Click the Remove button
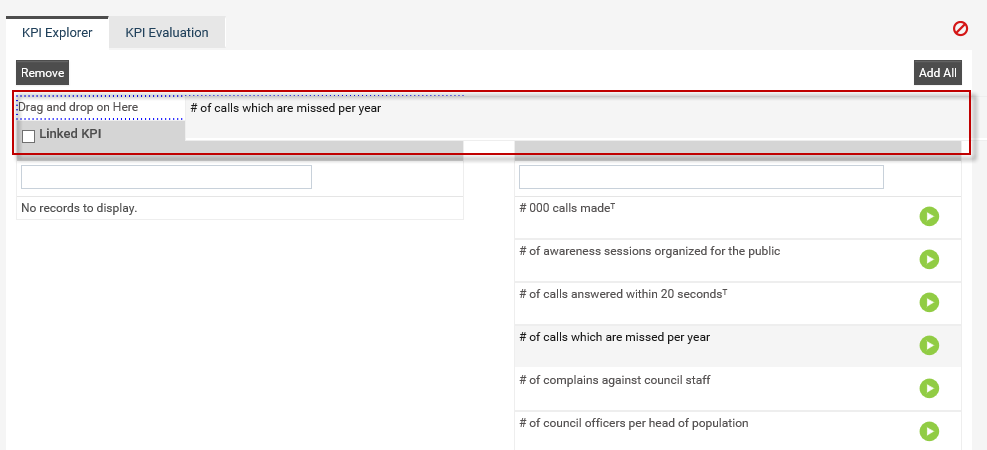The height and width of the screenshot is (450, 987). pyautogui.click(x=42, y=73)
